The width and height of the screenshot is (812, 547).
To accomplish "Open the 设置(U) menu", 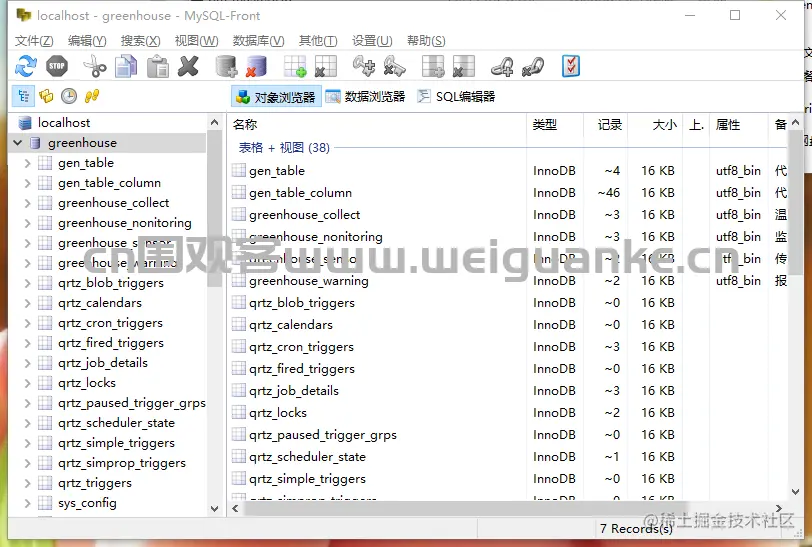I will pyautogui.click(x=372, y=41).
